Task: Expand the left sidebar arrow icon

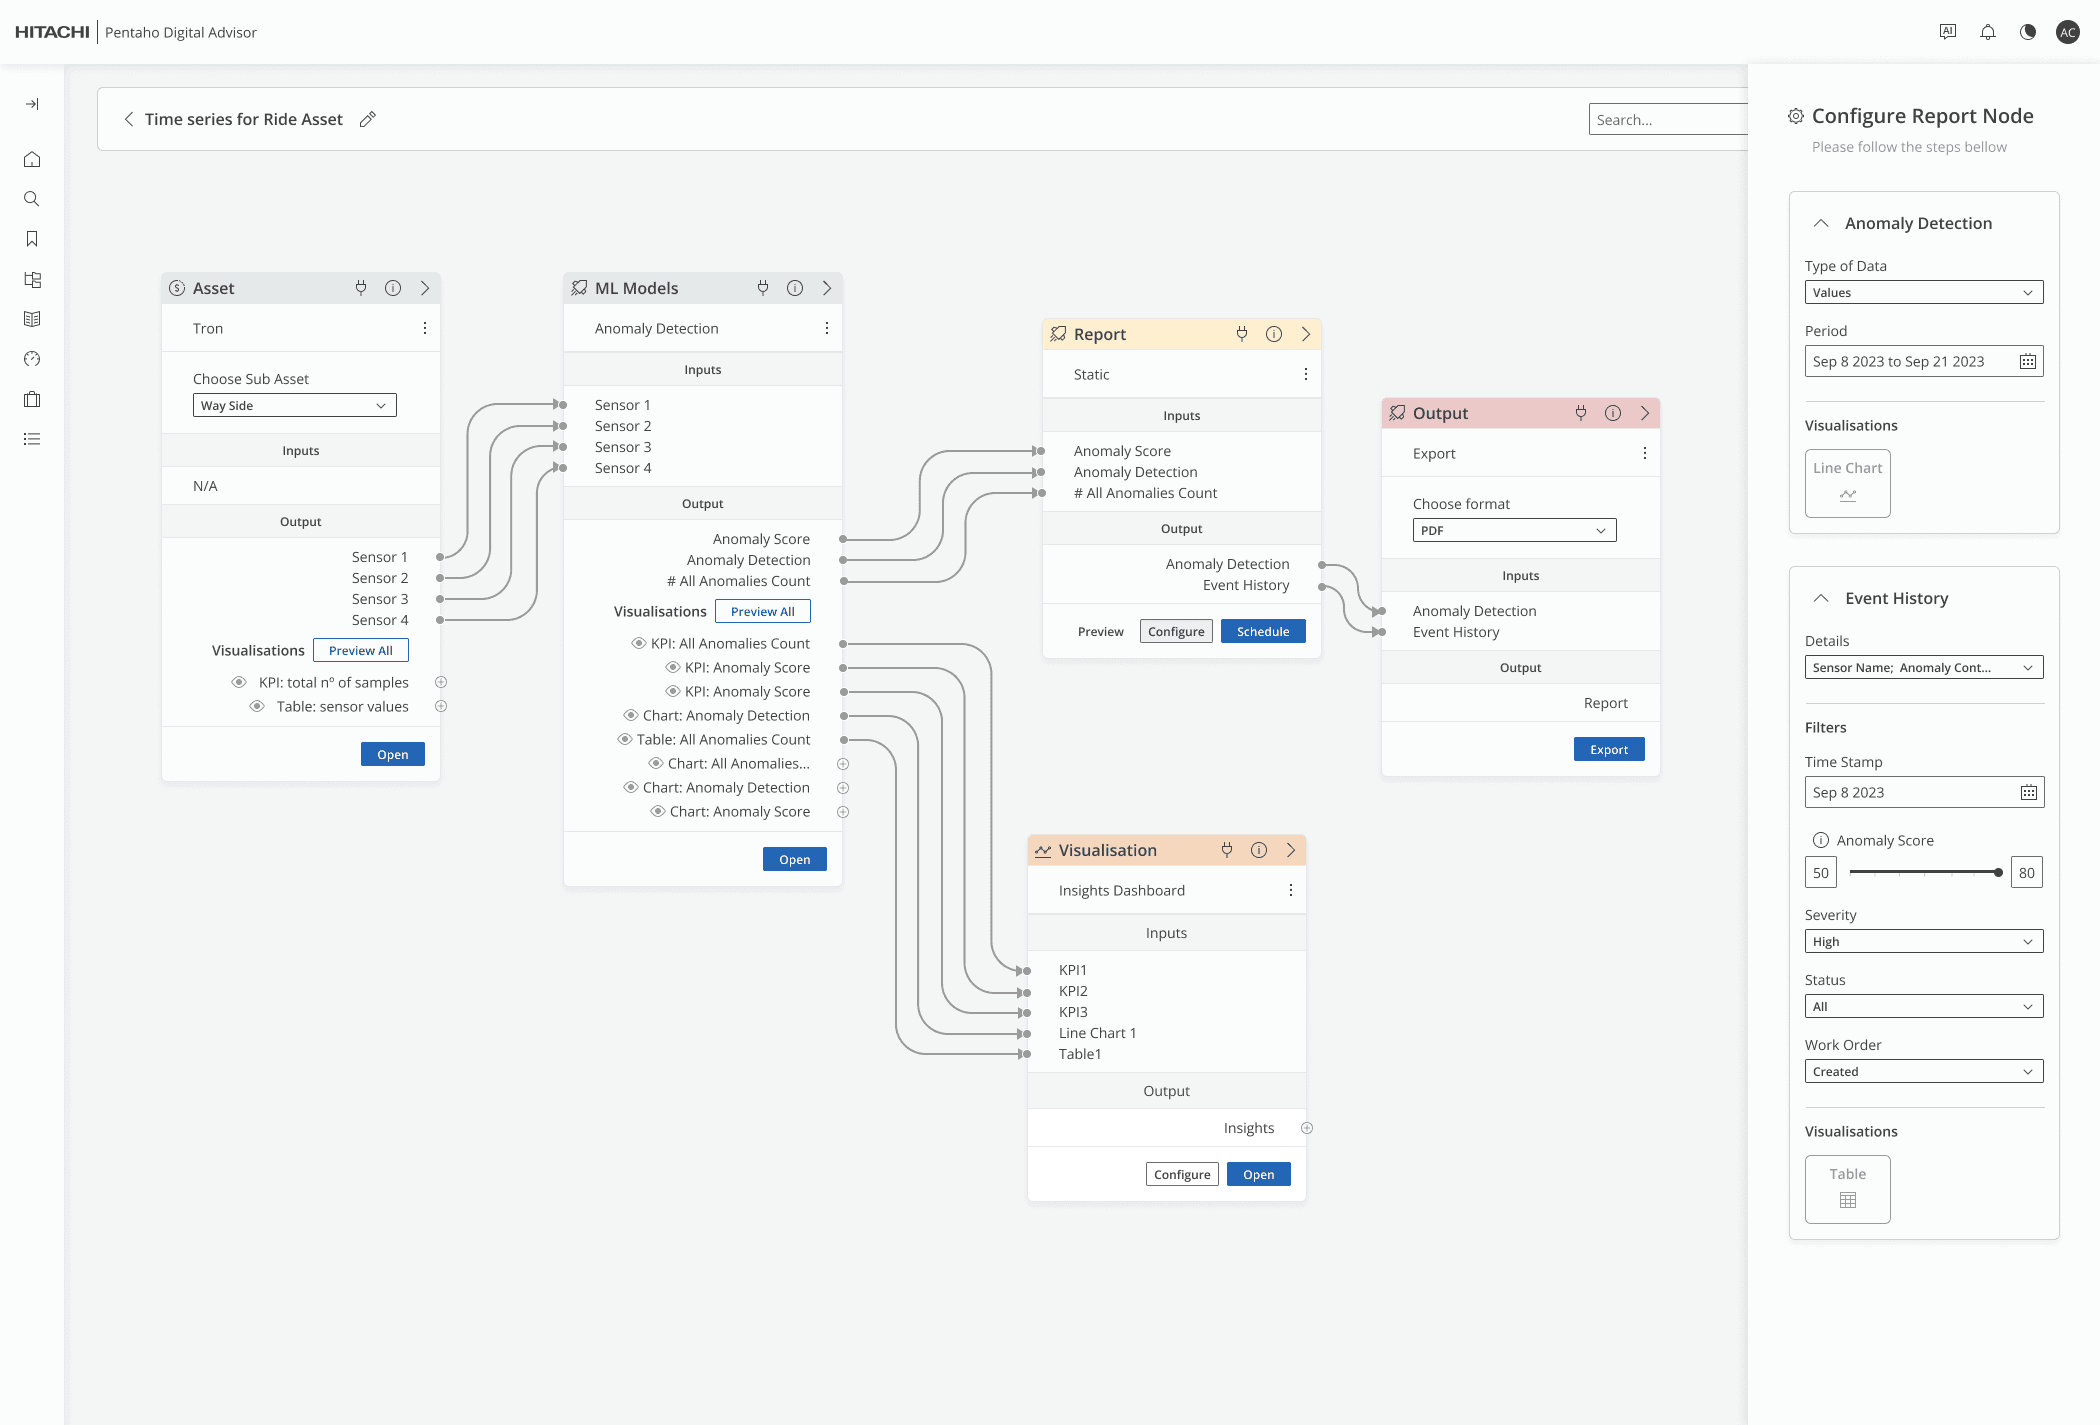Action: 32,104
